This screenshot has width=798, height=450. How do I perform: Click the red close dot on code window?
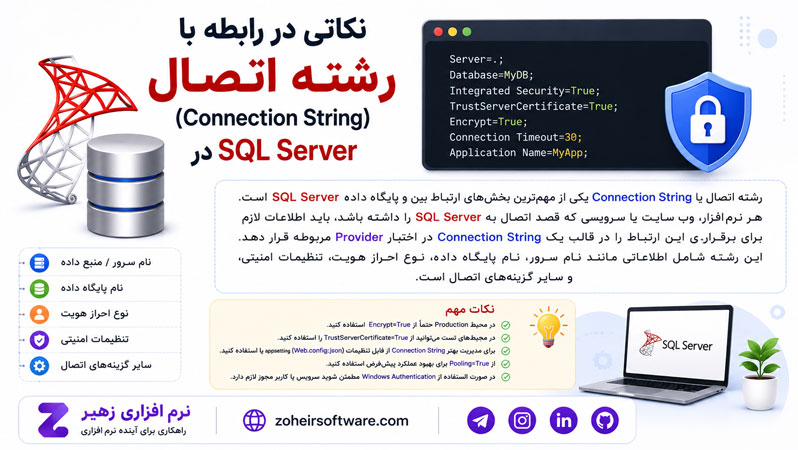(x=438, y=32)
